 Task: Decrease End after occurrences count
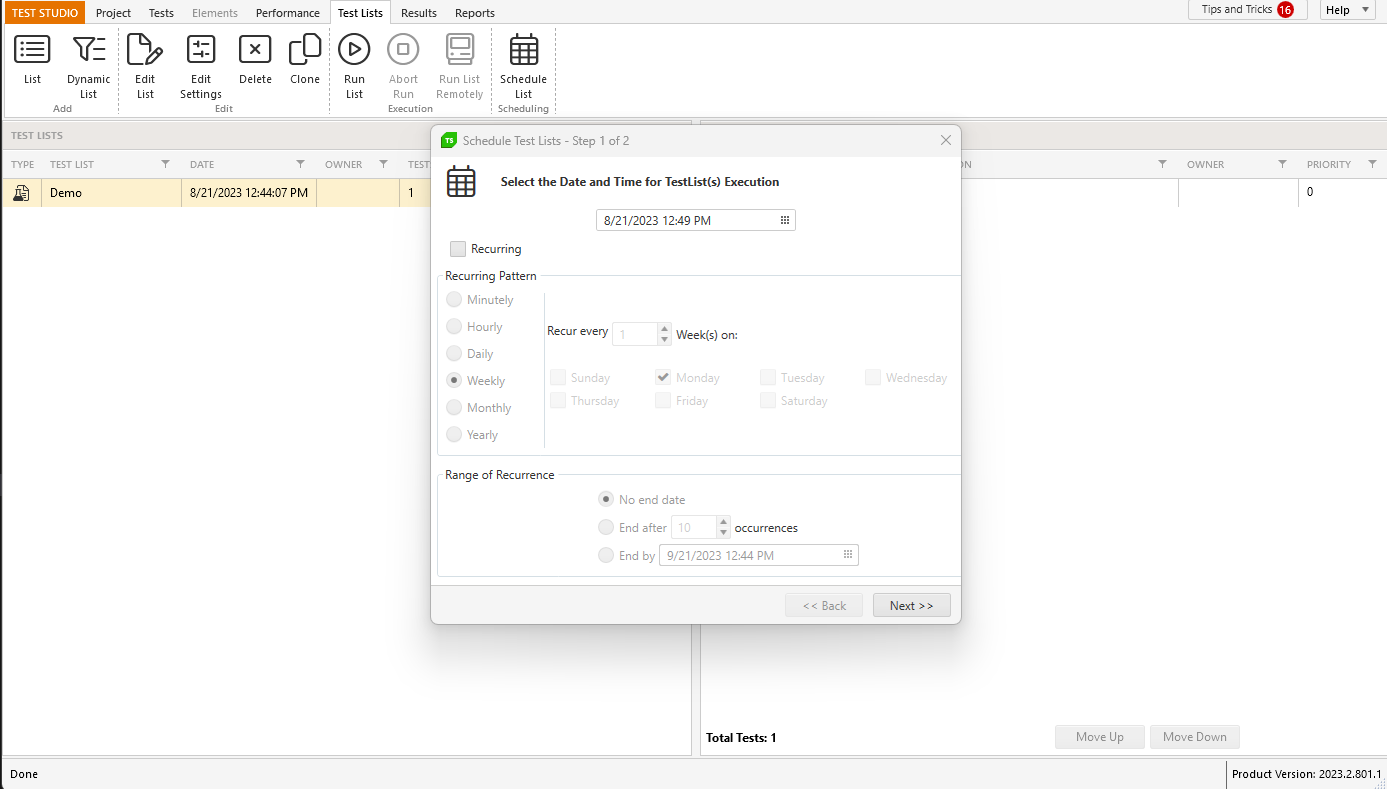pyautogui.click(x=724, y=533)
